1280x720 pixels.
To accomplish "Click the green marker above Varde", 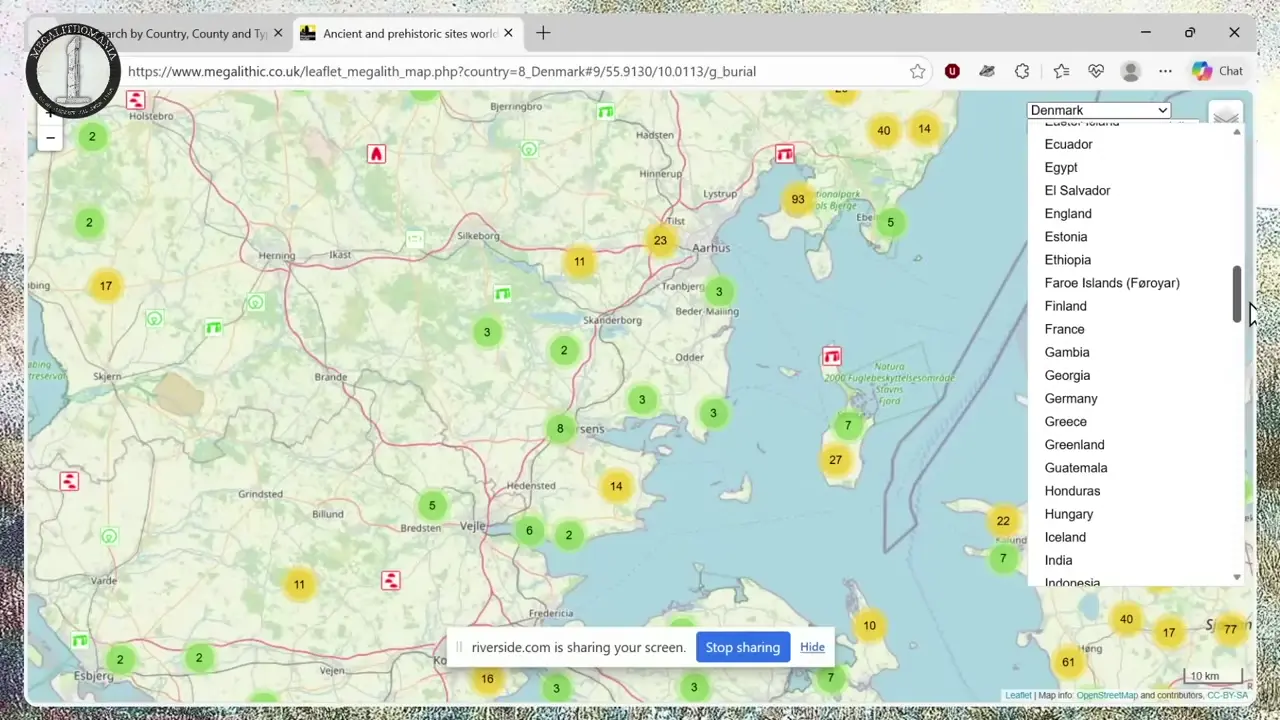I will click(x=109, y=537).
